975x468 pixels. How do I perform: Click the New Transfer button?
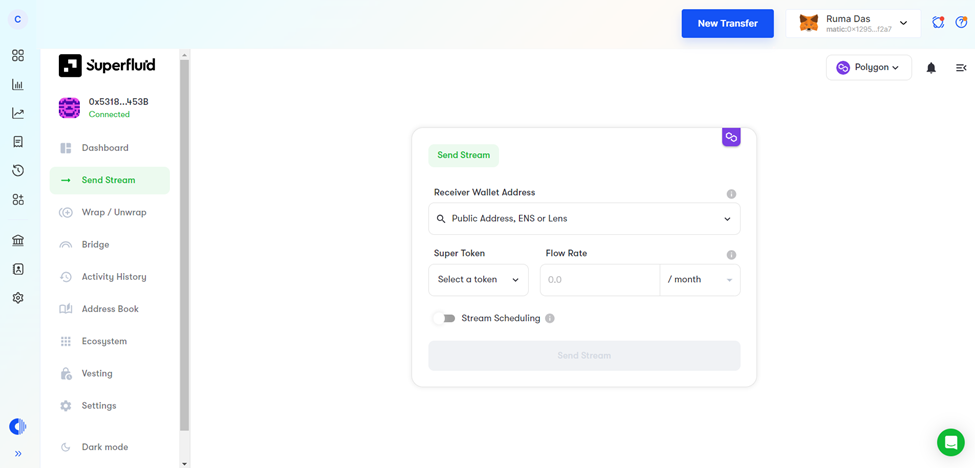(x=727, y=23)
